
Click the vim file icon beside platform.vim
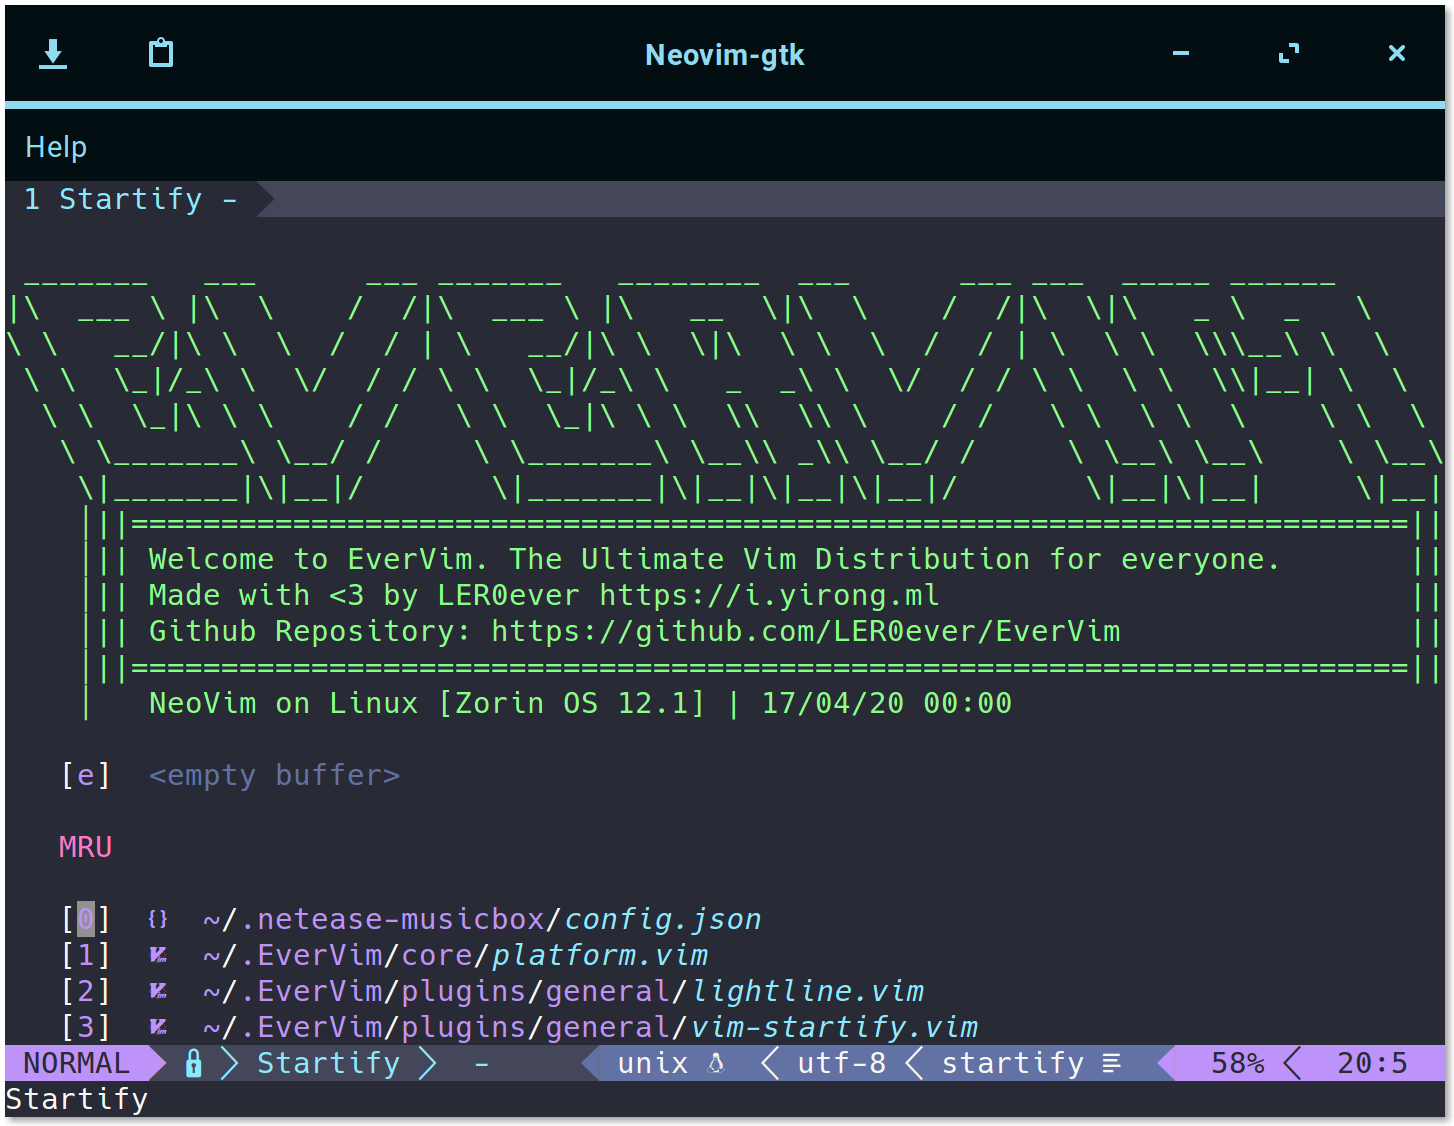(x=158, y=955)
